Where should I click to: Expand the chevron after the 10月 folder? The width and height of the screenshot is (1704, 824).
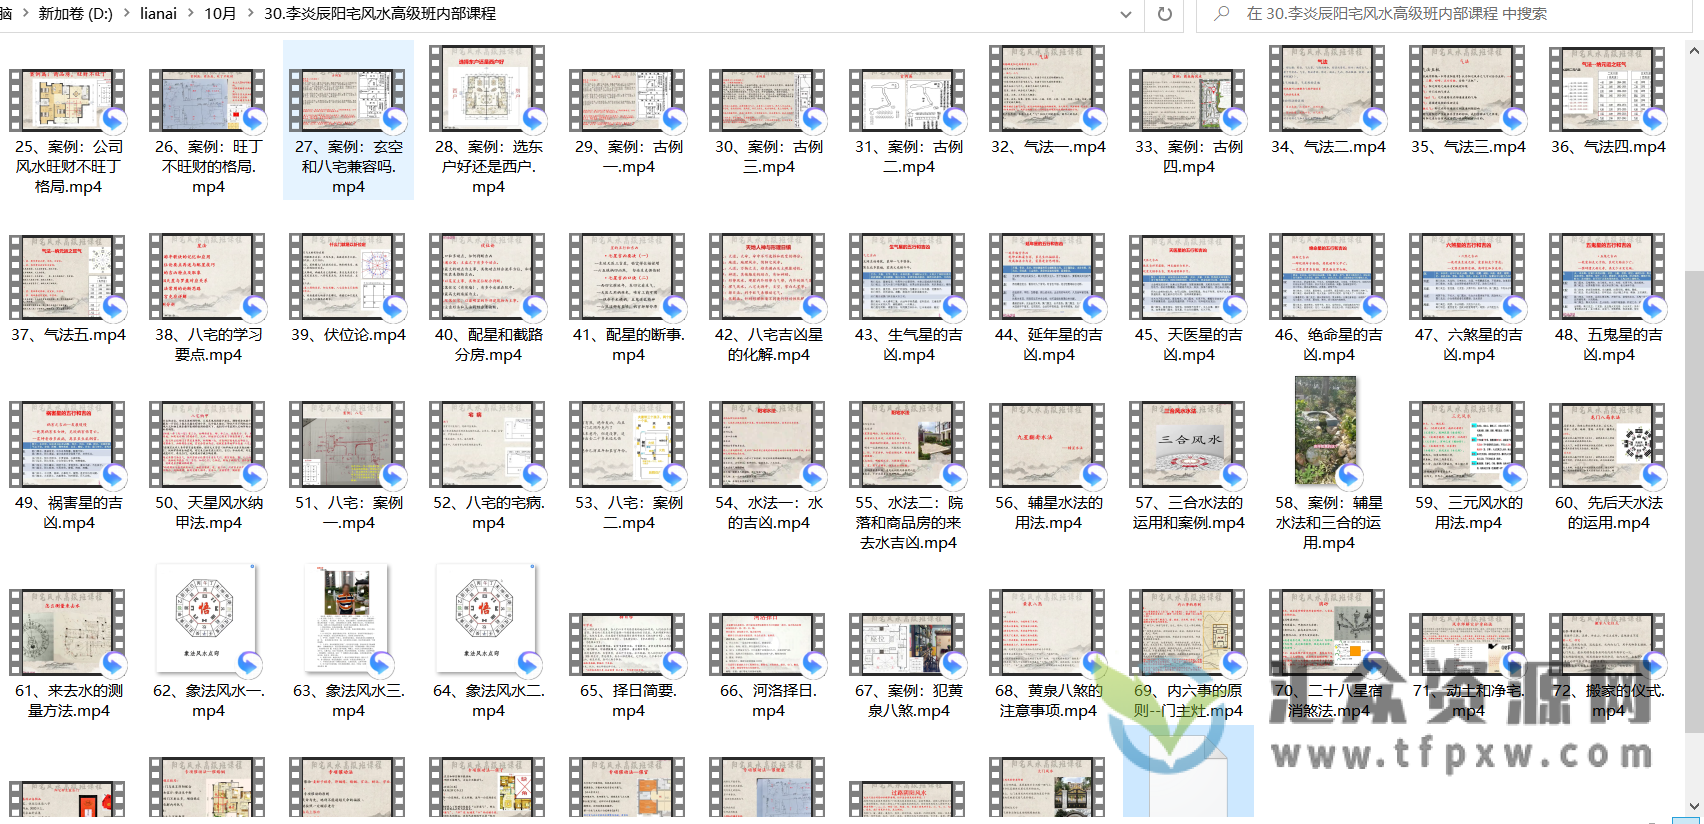(x=250, y=14)
